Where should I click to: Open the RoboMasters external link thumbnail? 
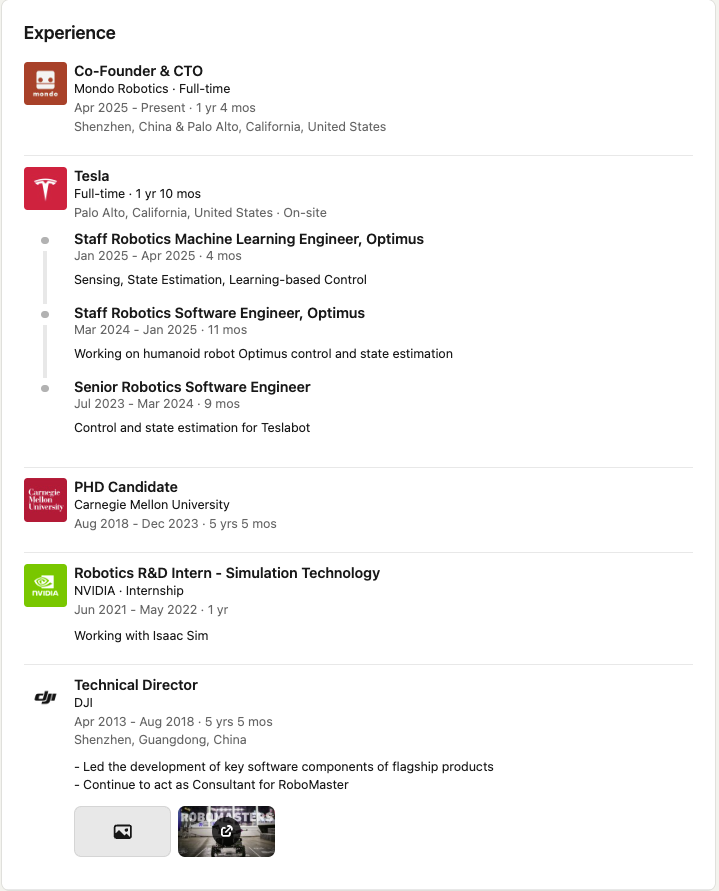tap(226, 831)
